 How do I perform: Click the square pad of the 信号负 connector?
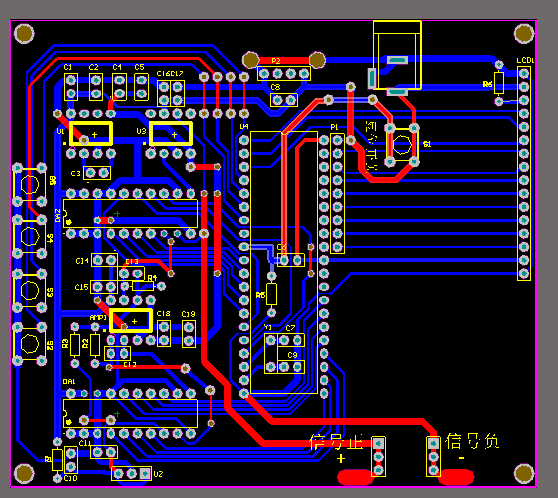pyautogui.click(x=433, y=443)
